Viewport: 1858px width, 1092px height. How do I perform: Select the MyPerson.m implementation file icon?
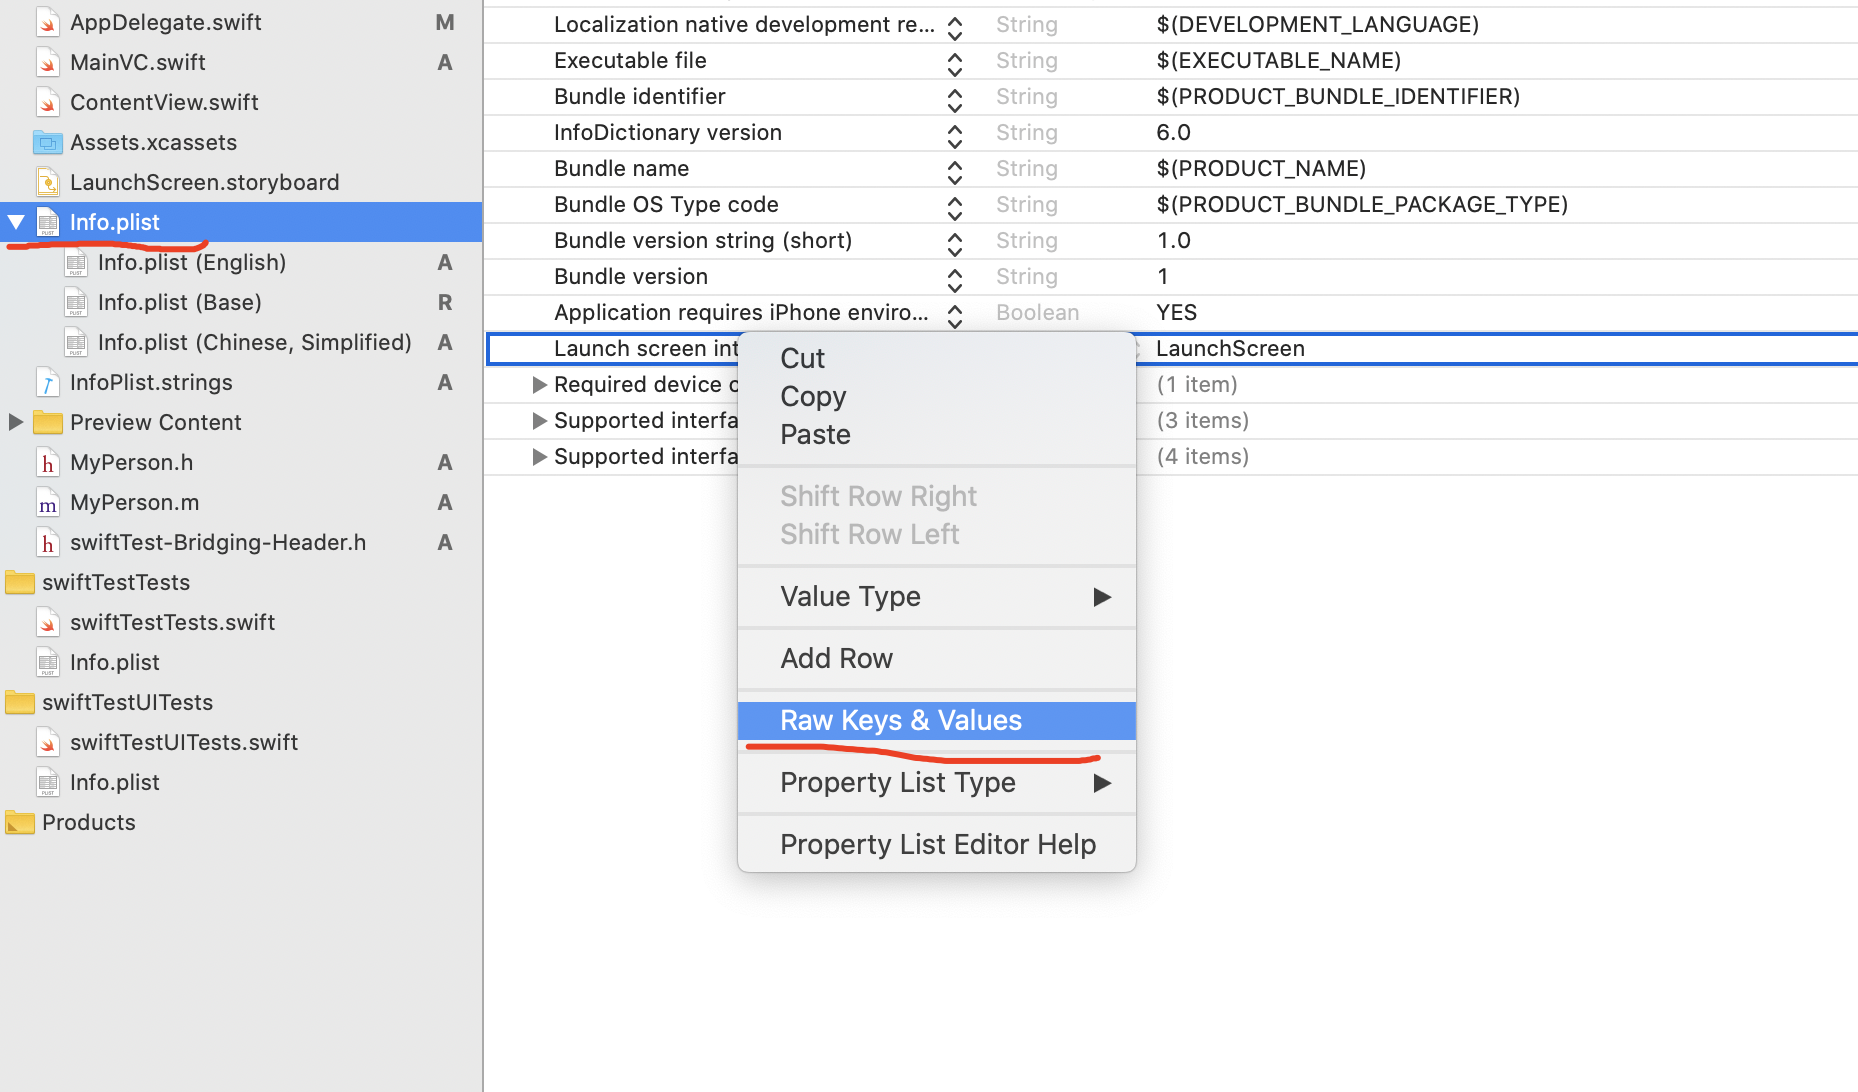pyautogui.click(x=47, y=502)
